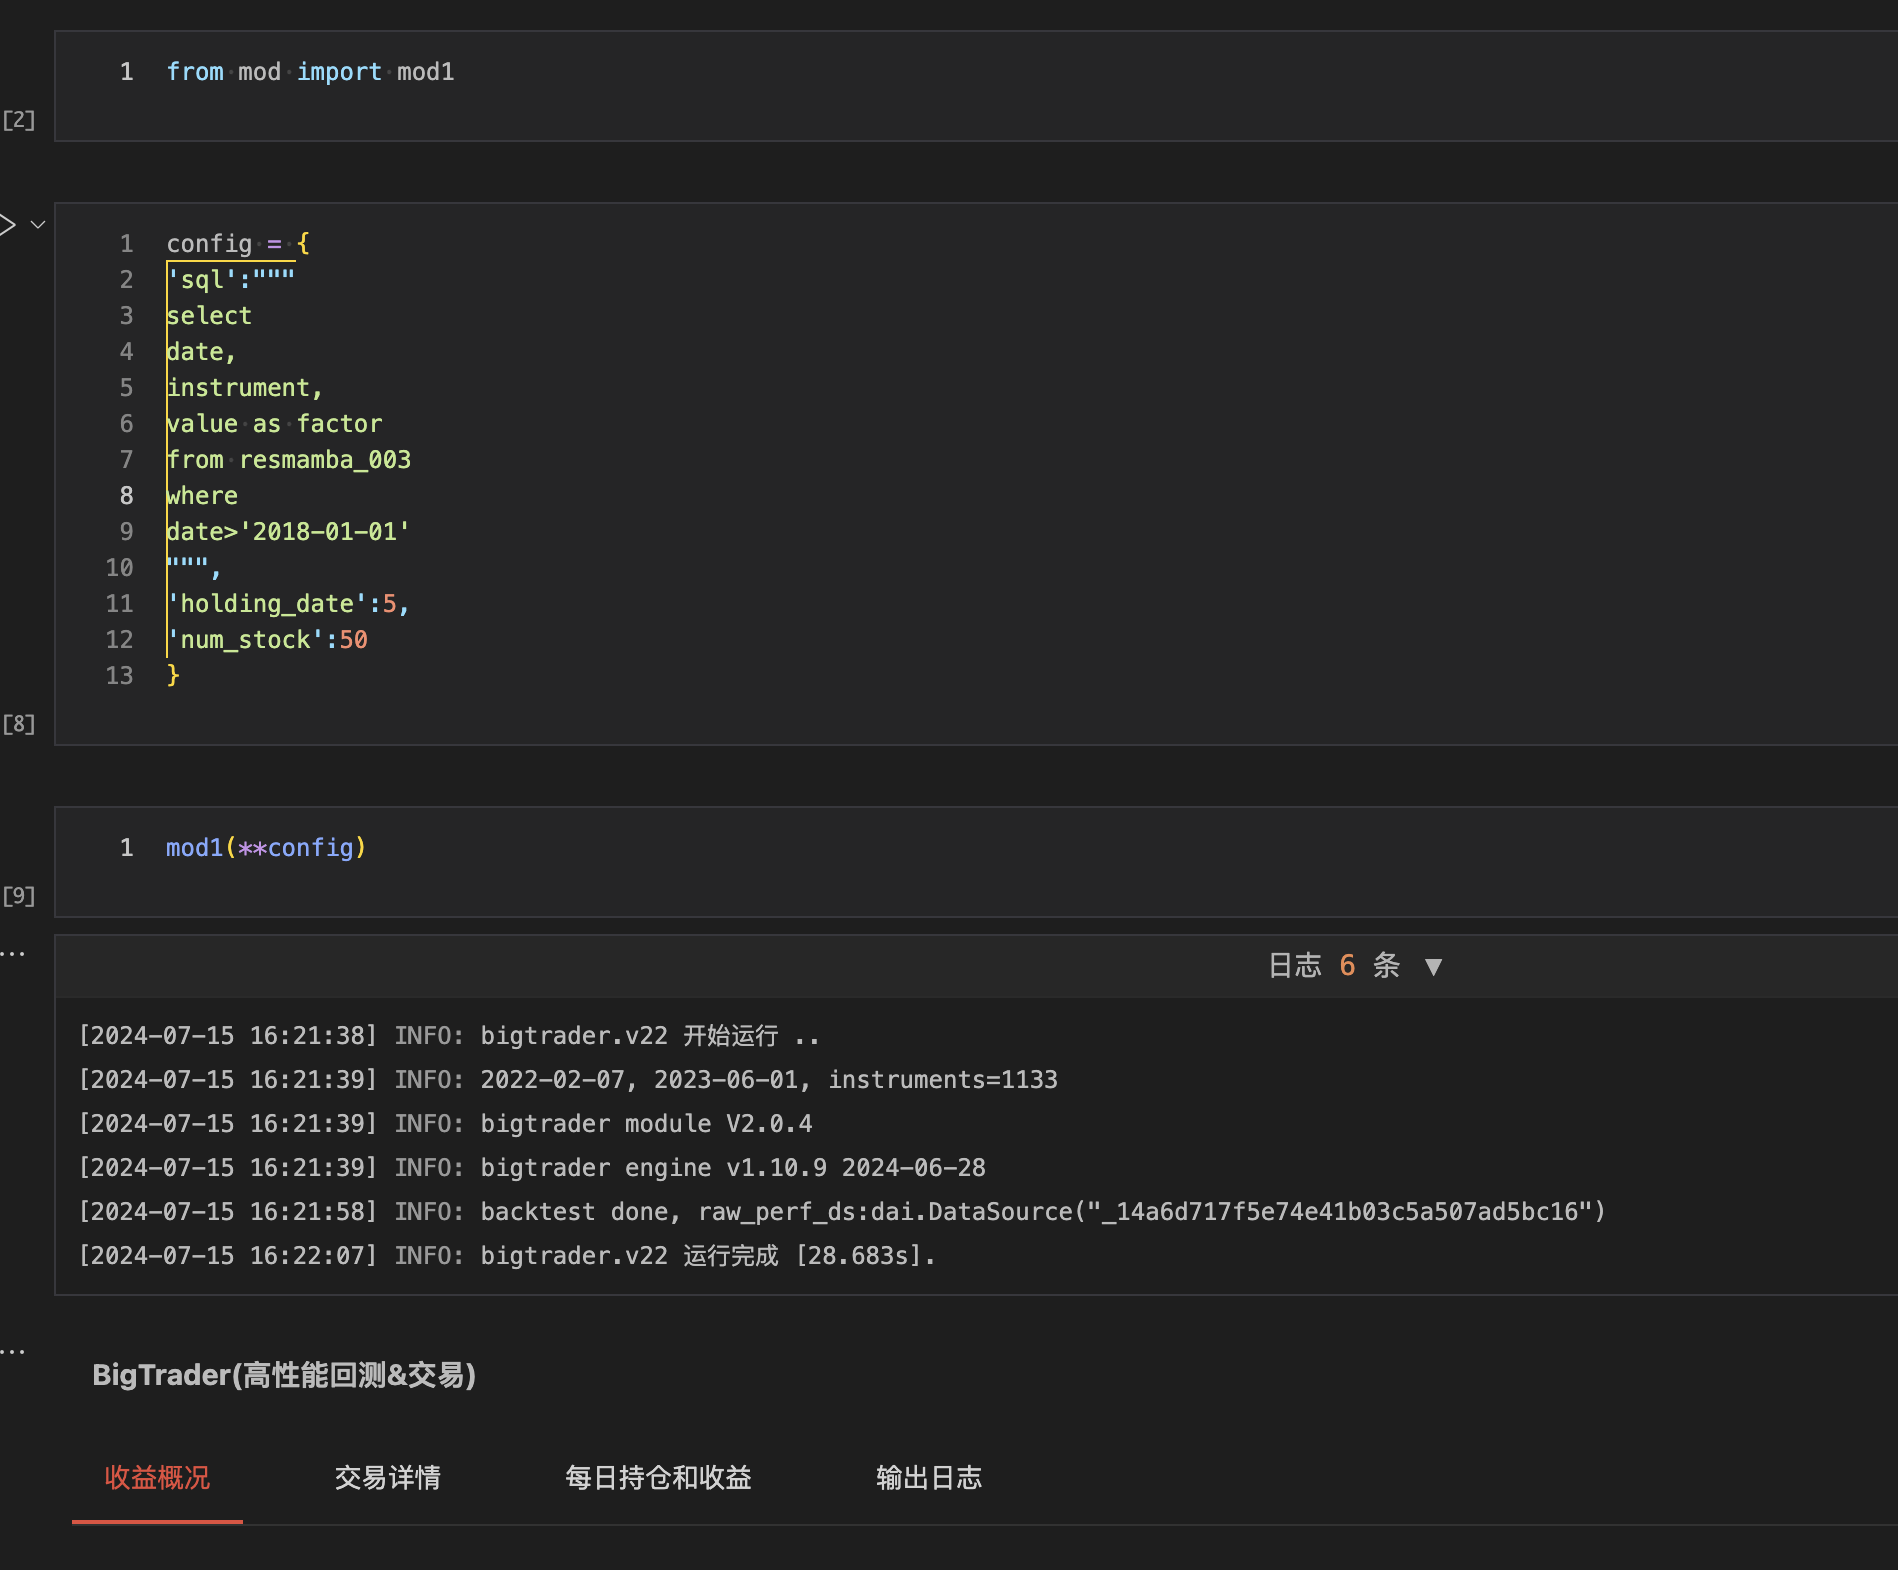Click the date>'2018-01-01' condition line

288,532
